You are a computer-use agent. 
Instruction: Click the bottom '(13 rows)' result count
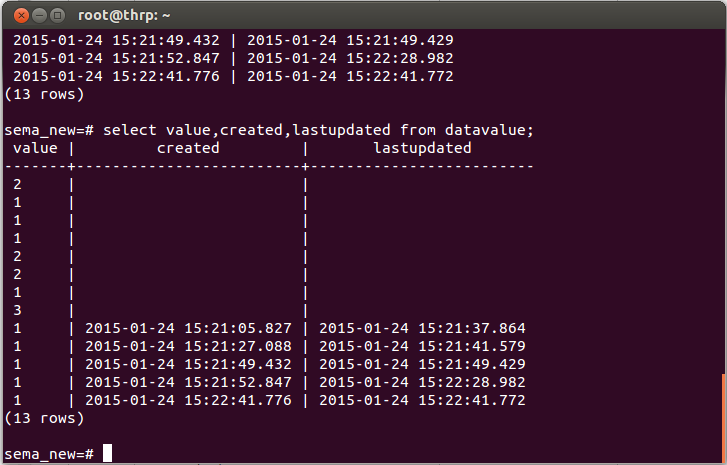pyautogui.click(x=44, y=418)
